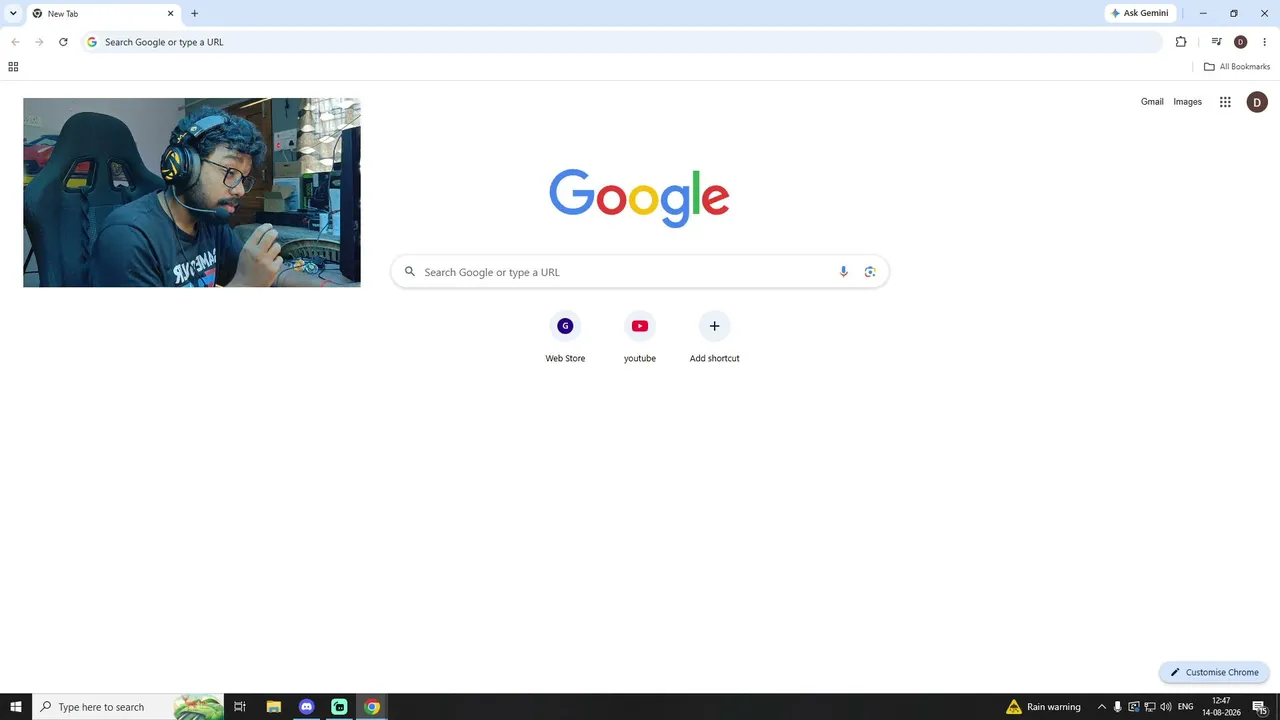Open the Web Store shortcut
The width and height of the screenshot is (1280, 720).
point(565,337)
